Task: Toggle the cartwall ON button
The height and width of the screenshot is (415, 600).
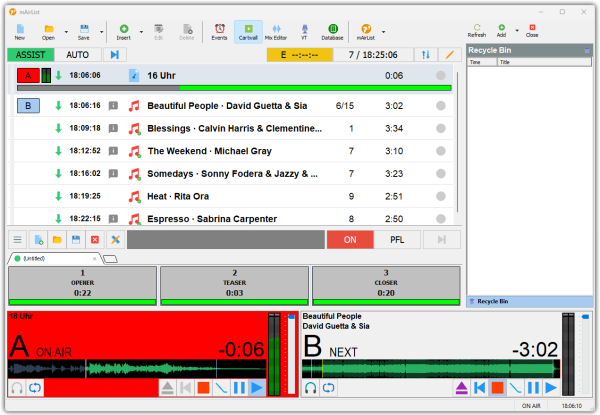Action: coord(350,240)
